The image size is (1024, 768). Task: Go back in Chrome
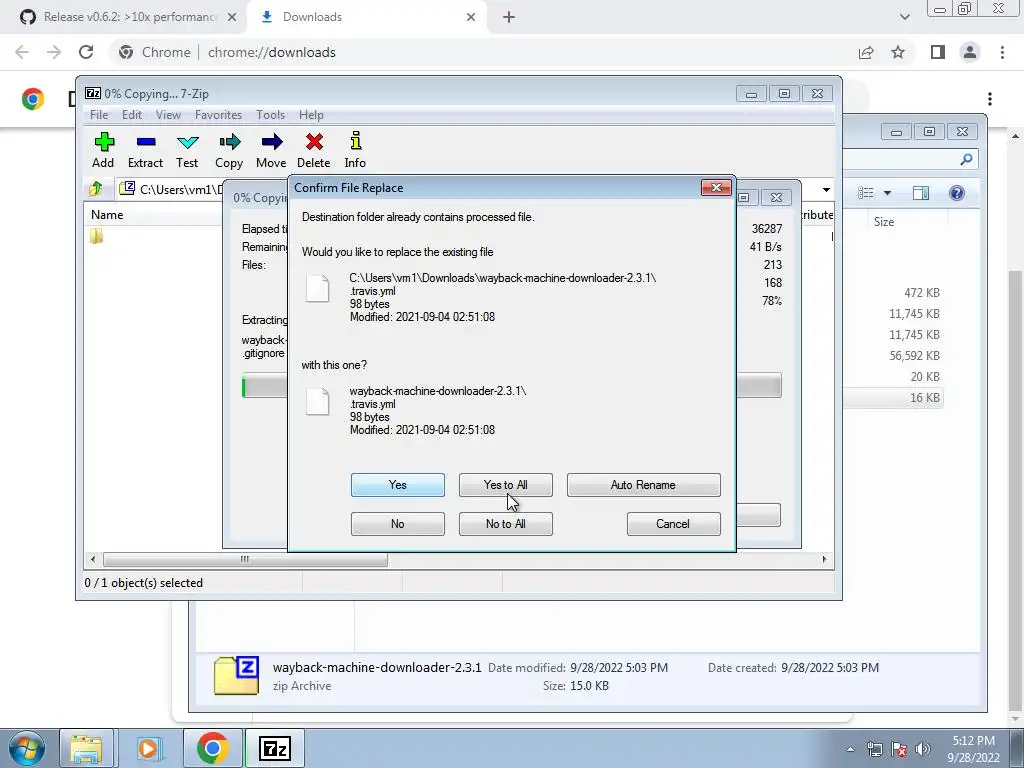click(x=22, y=52)
